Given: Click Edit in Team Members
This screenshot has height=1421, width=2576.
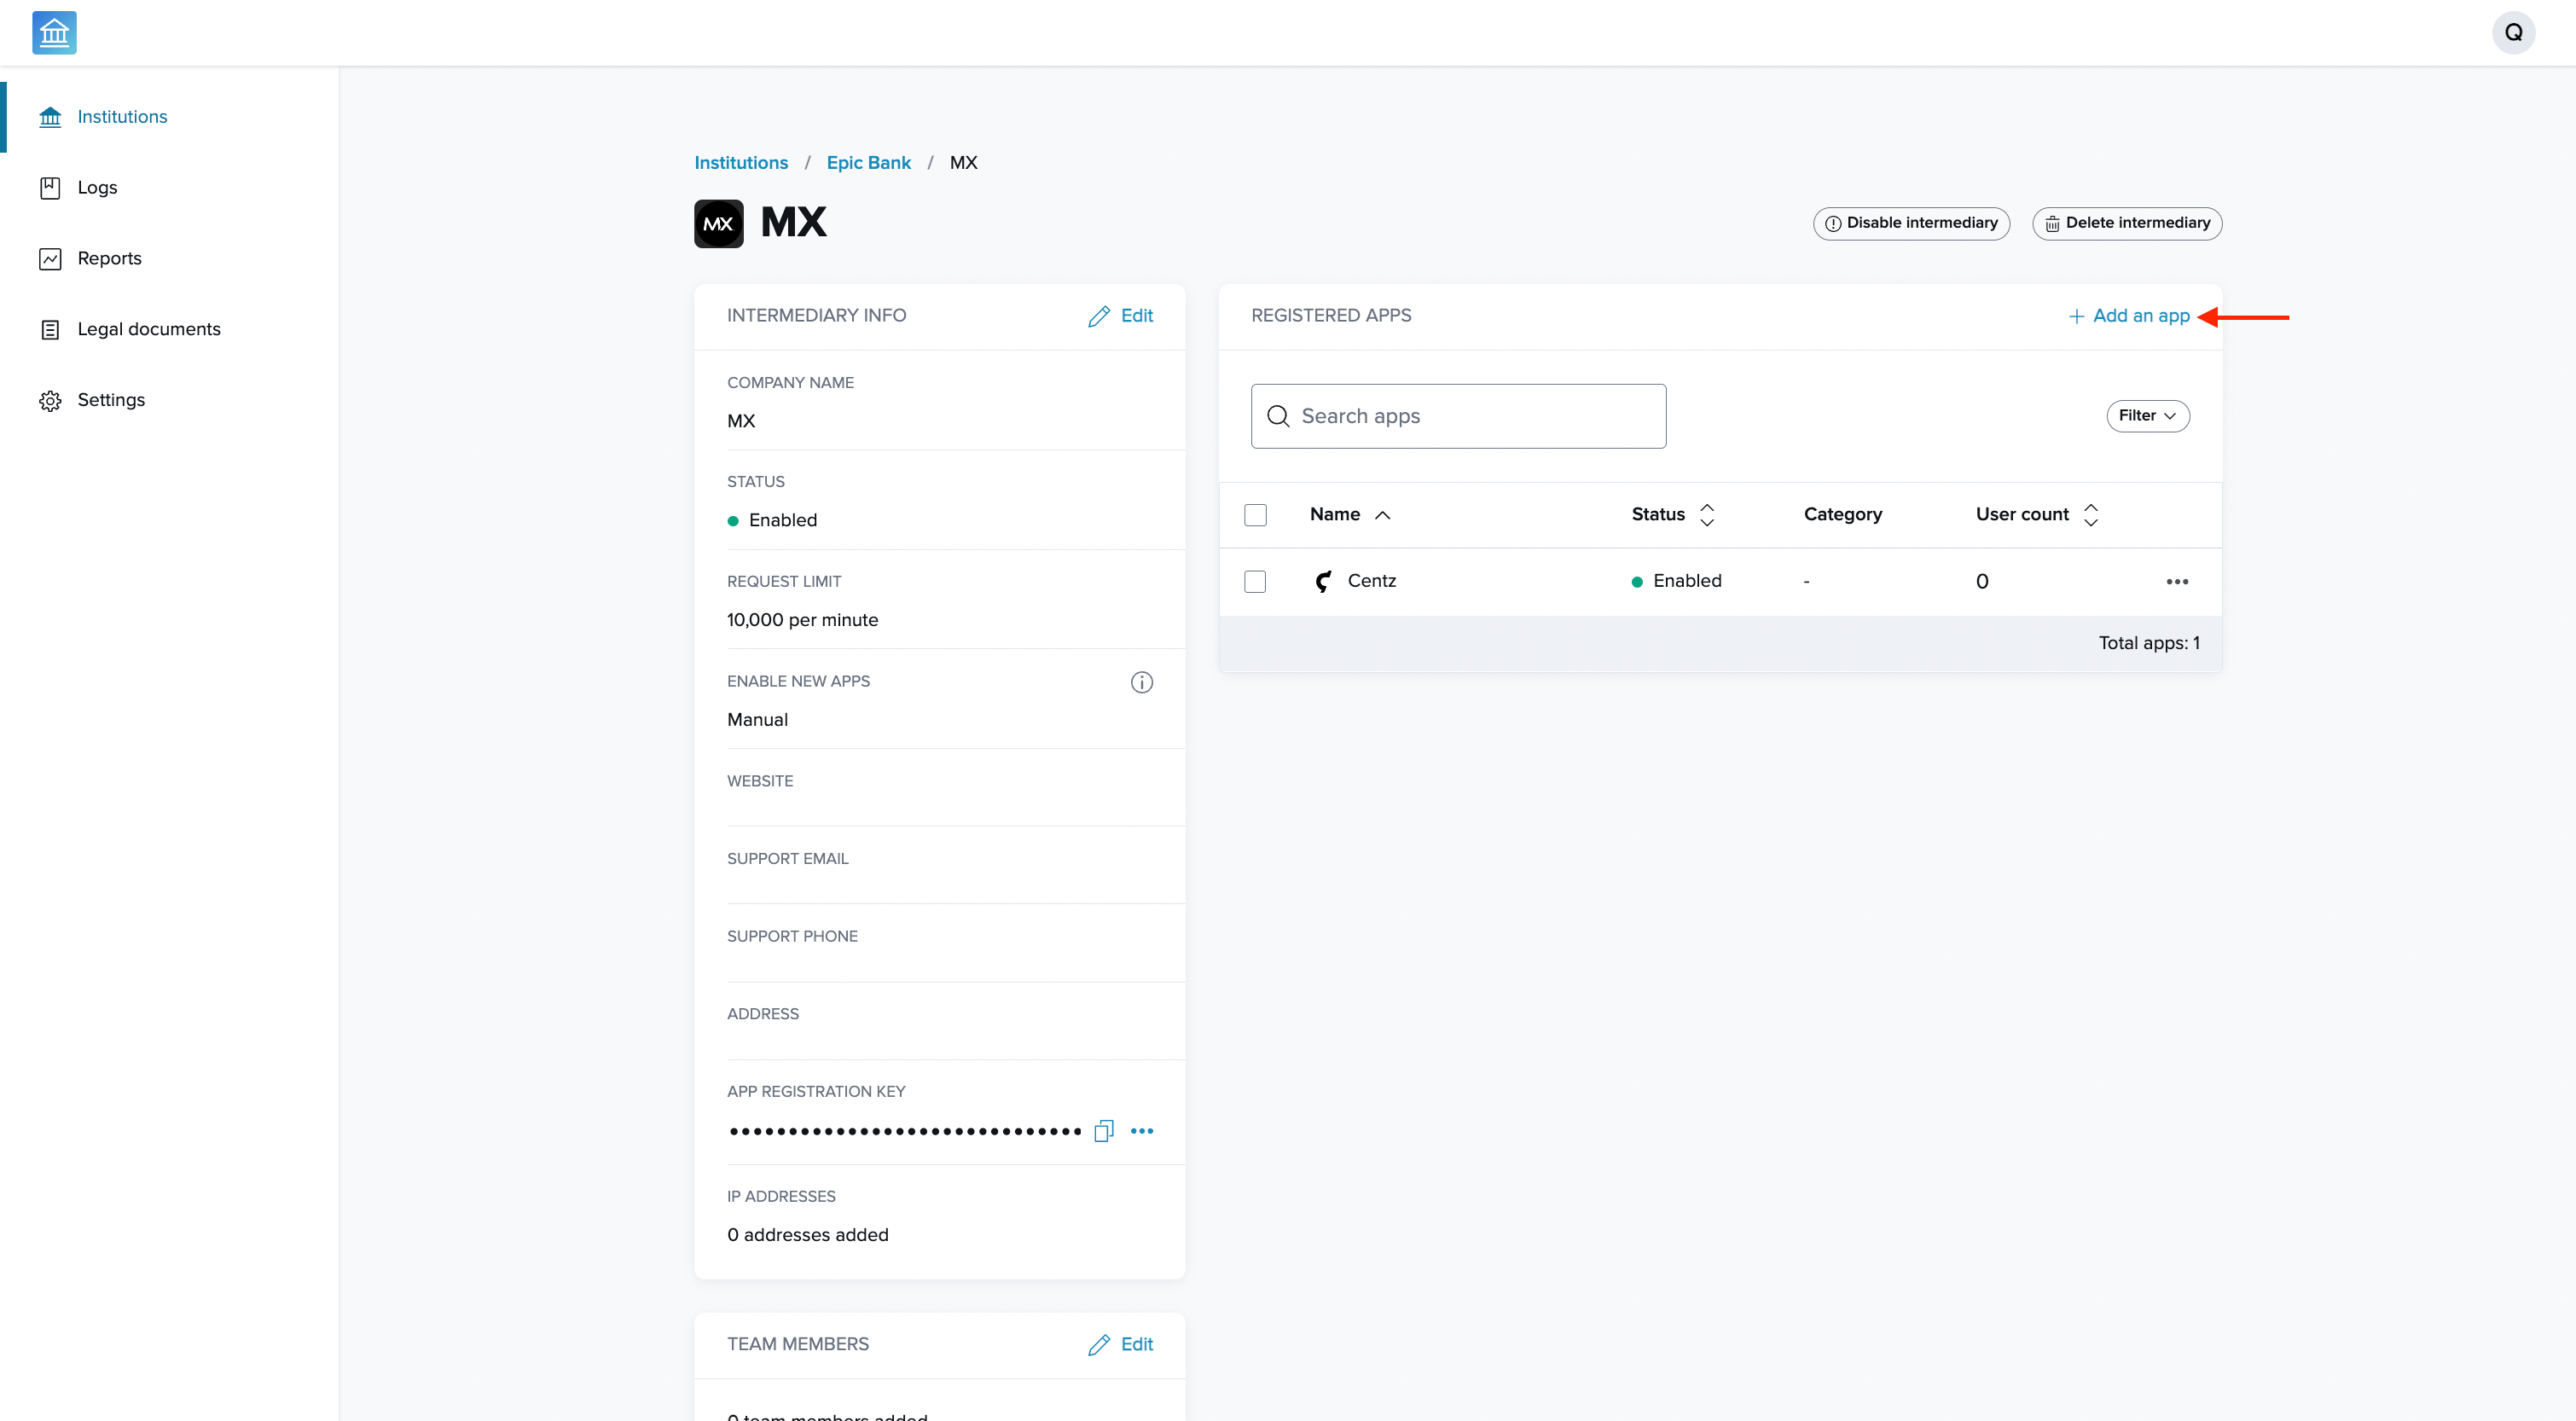Looking at the screenshot, I should coord(1137,1345).
